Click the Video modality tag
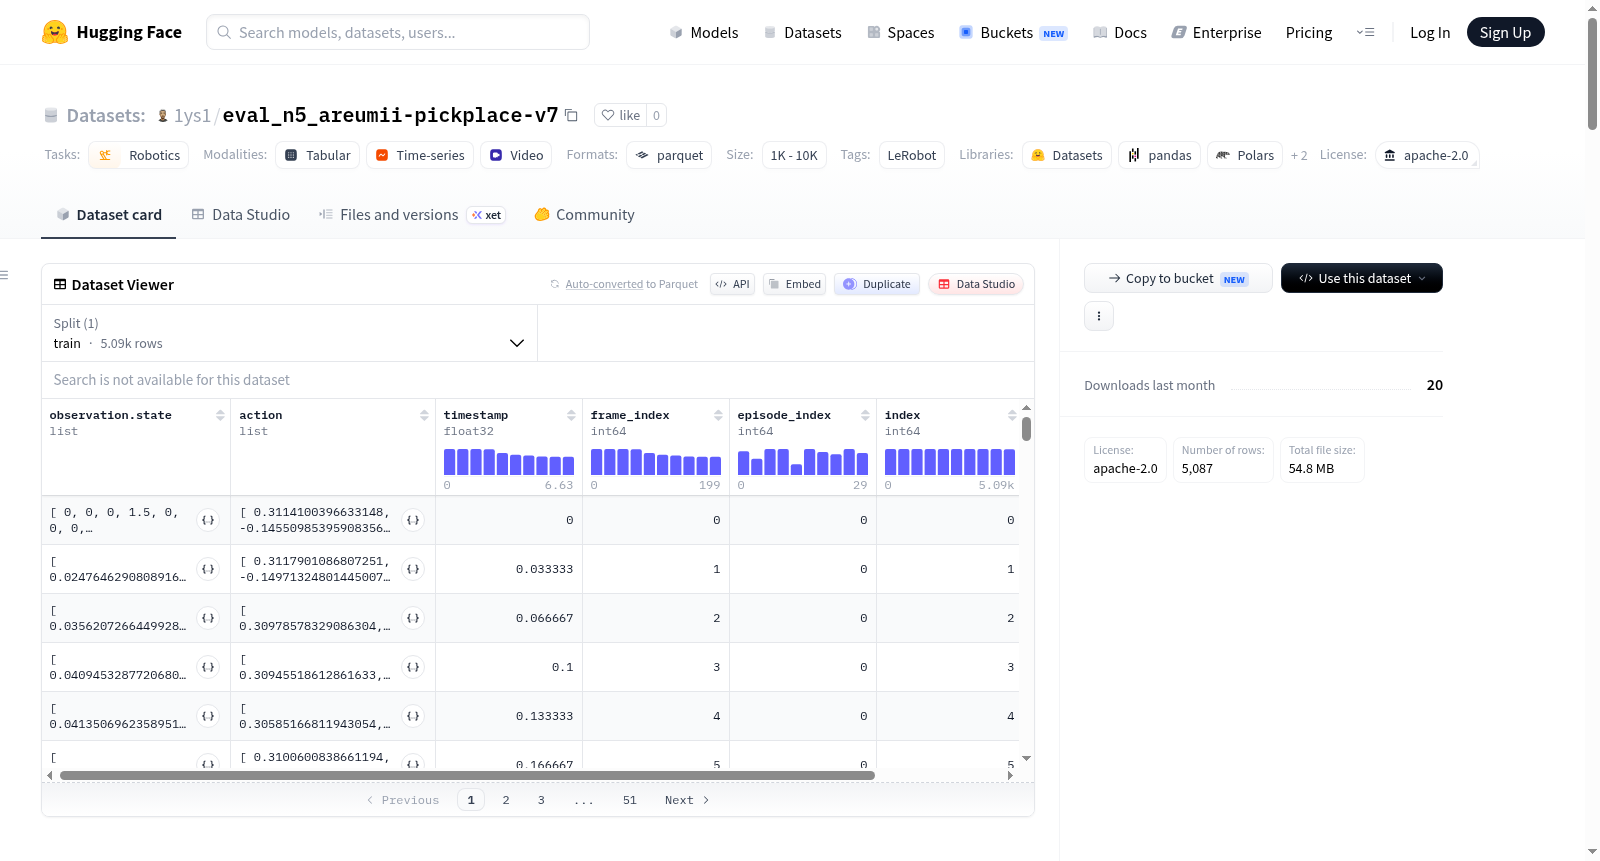Image resolution: width=1600 pixels, height=861 pixels. point(516,155)
